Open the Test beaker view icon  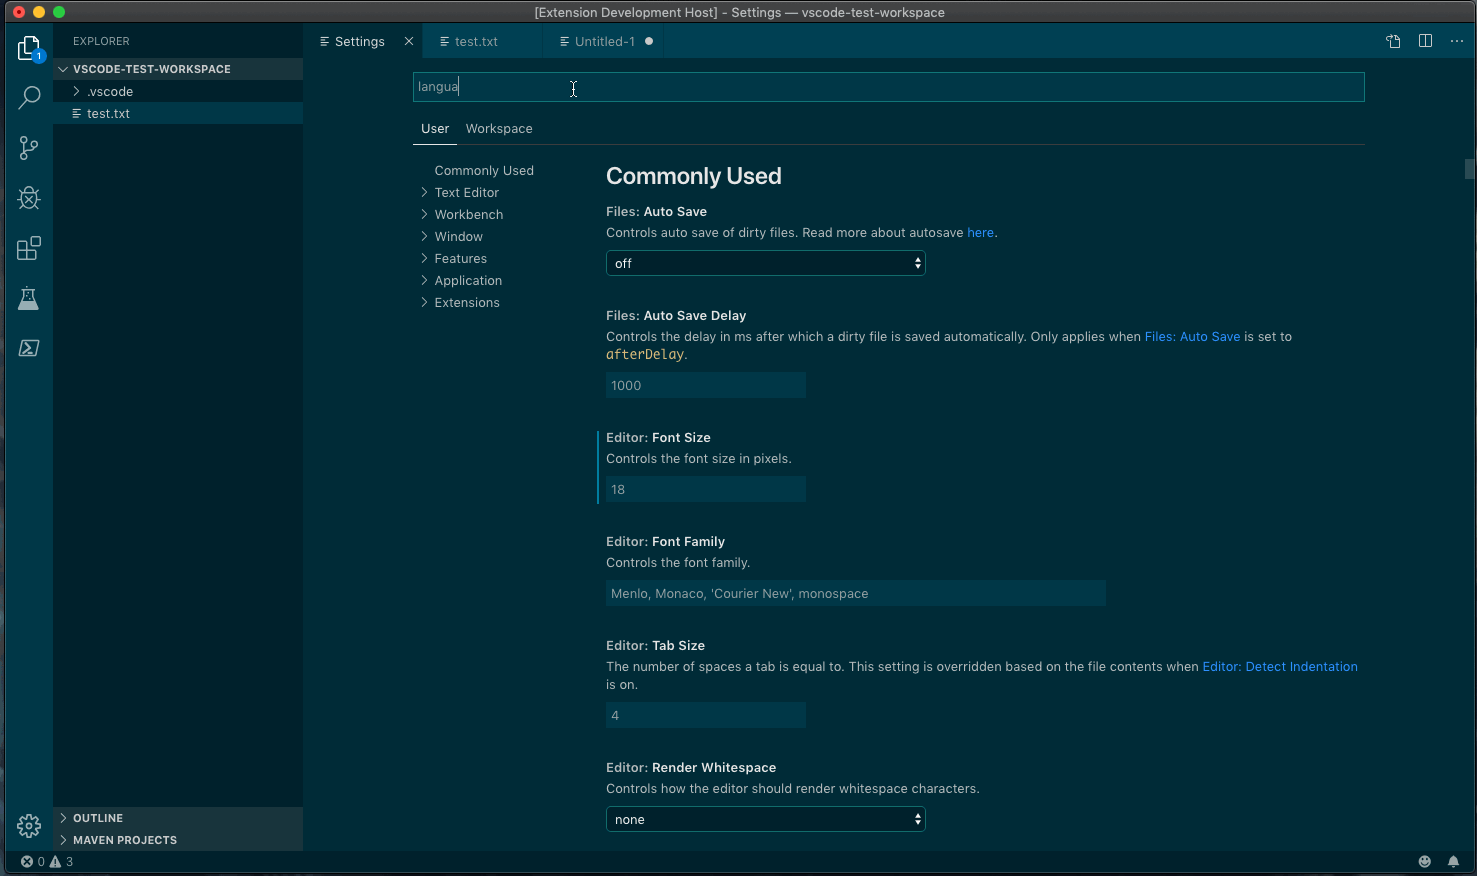point(29,298)
